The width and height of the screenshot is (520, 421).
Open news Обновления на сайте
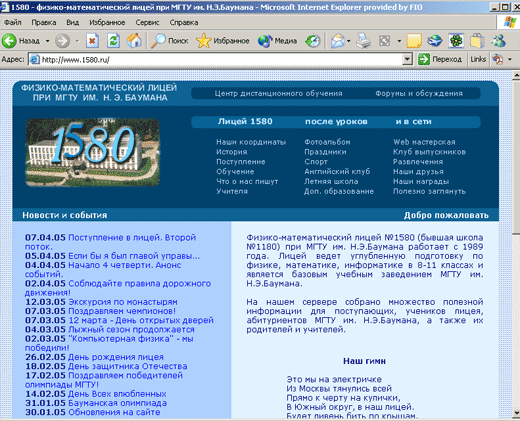(x=114, y=412)
